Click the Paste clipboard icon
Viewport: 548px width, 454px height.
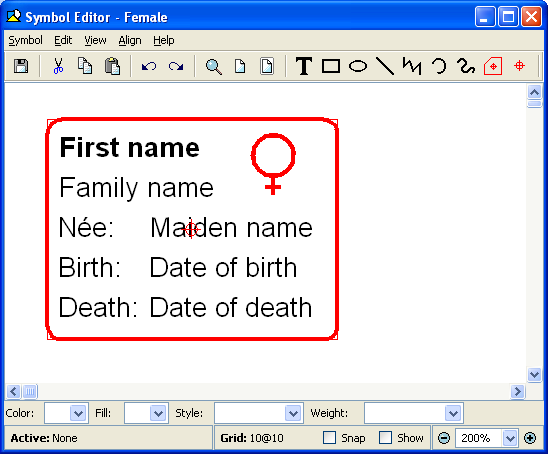pos(113,66)
